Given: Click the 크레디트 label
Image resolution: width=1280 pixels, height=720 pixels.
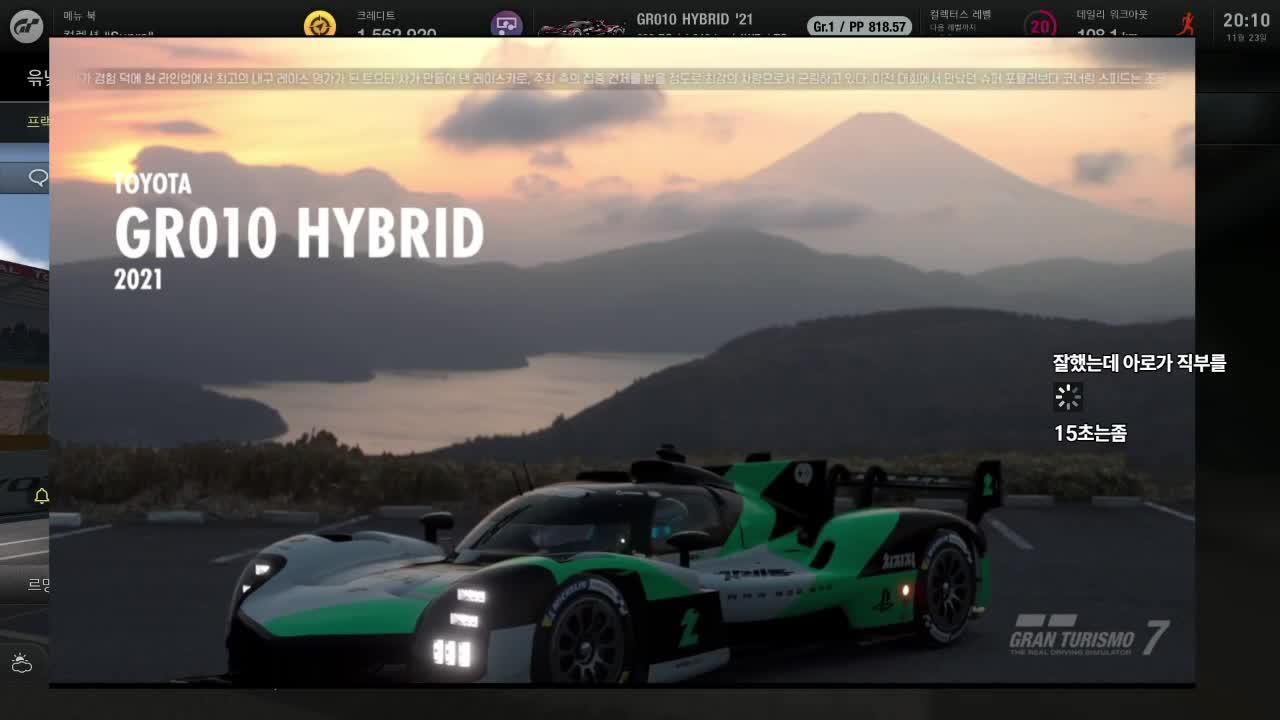Looking at the screenshot, I should point(376,16).
